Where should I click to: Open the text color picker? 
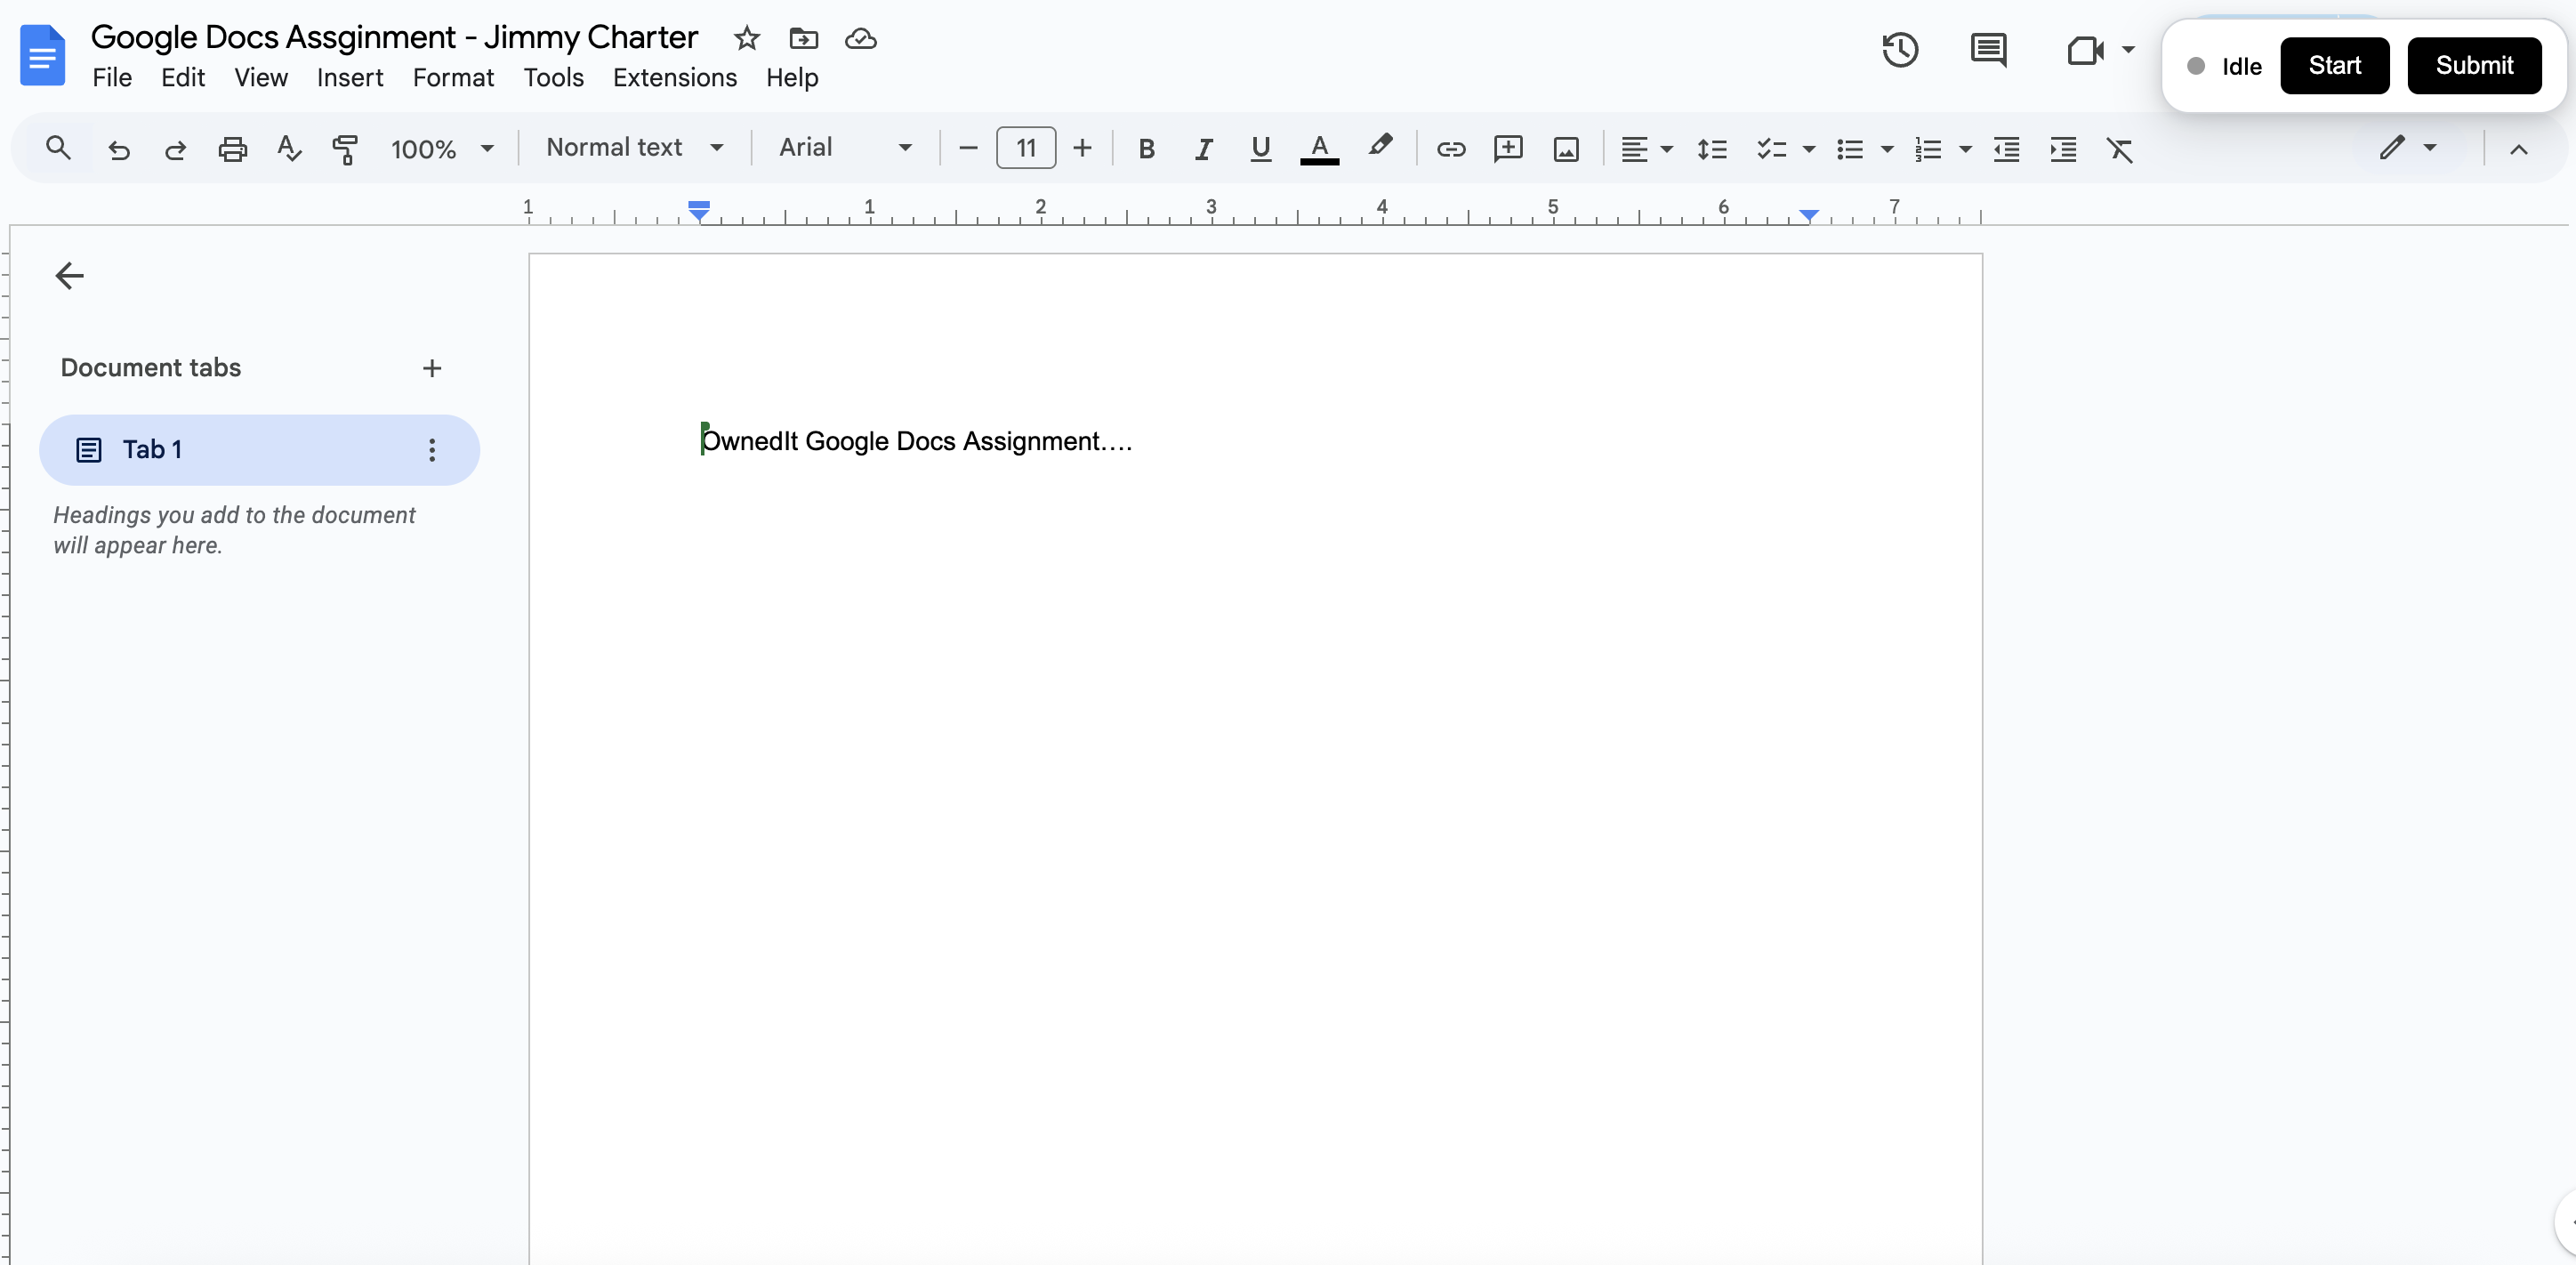tap(1319, 149)
